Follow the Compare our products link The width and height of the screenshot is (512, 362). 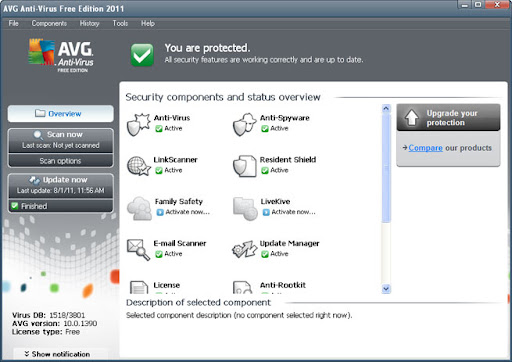coord(425,148)
